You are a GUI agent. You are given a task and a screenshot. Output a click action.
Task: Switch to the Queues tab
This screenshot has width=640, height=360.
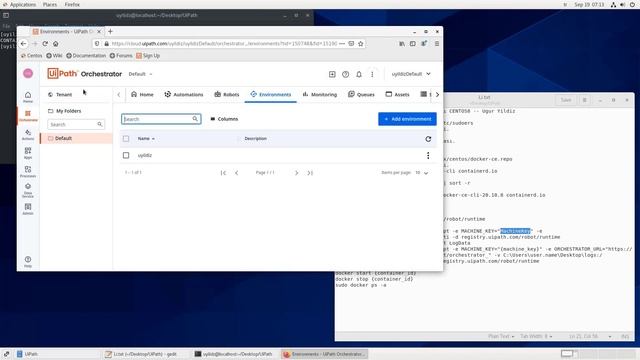(x=361, y=94)
